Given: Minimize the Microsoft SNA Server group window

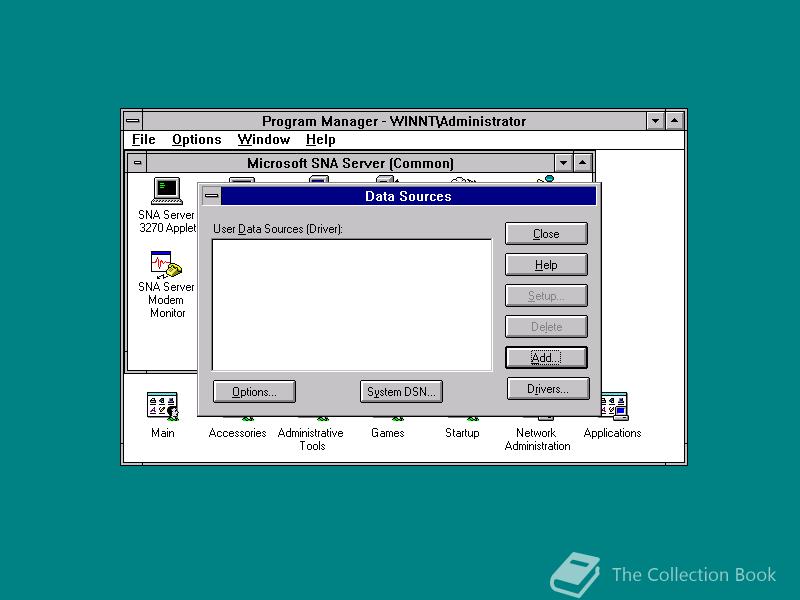Looking at the screenshot, I should pos(563,163).
